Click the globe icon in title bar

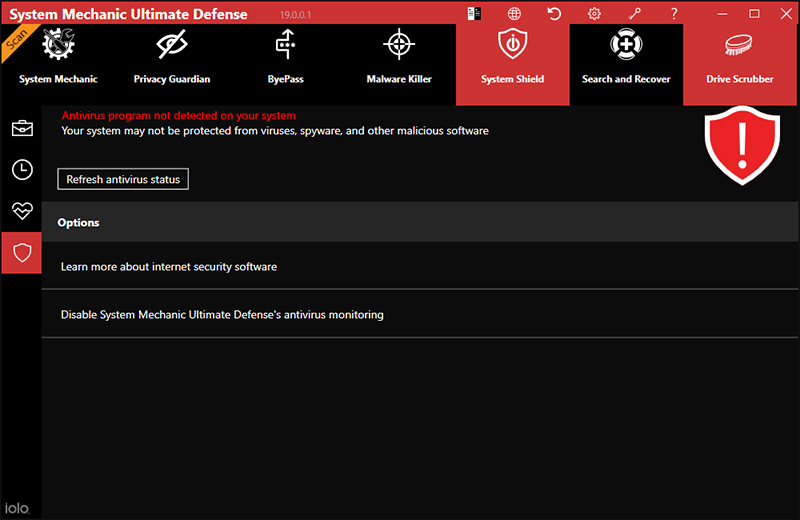(x=514, y=14)
